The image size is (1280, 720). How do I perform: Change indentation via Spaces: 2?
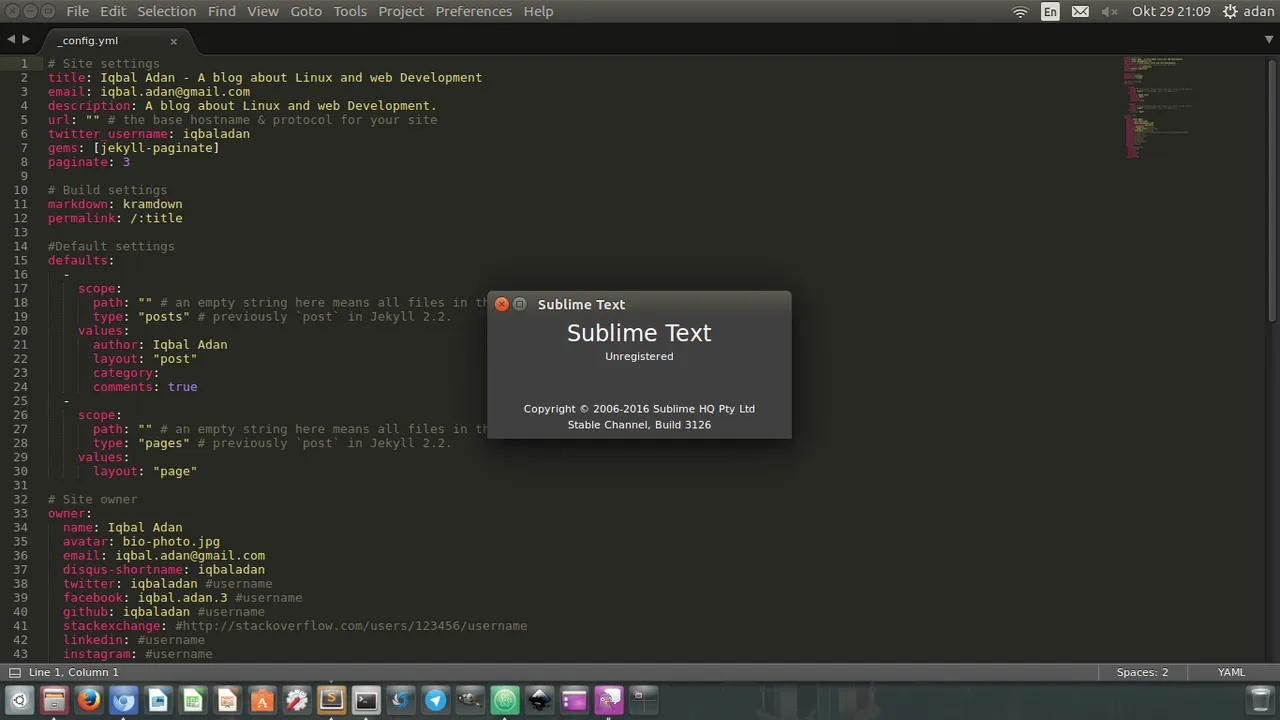(1142, 672)
